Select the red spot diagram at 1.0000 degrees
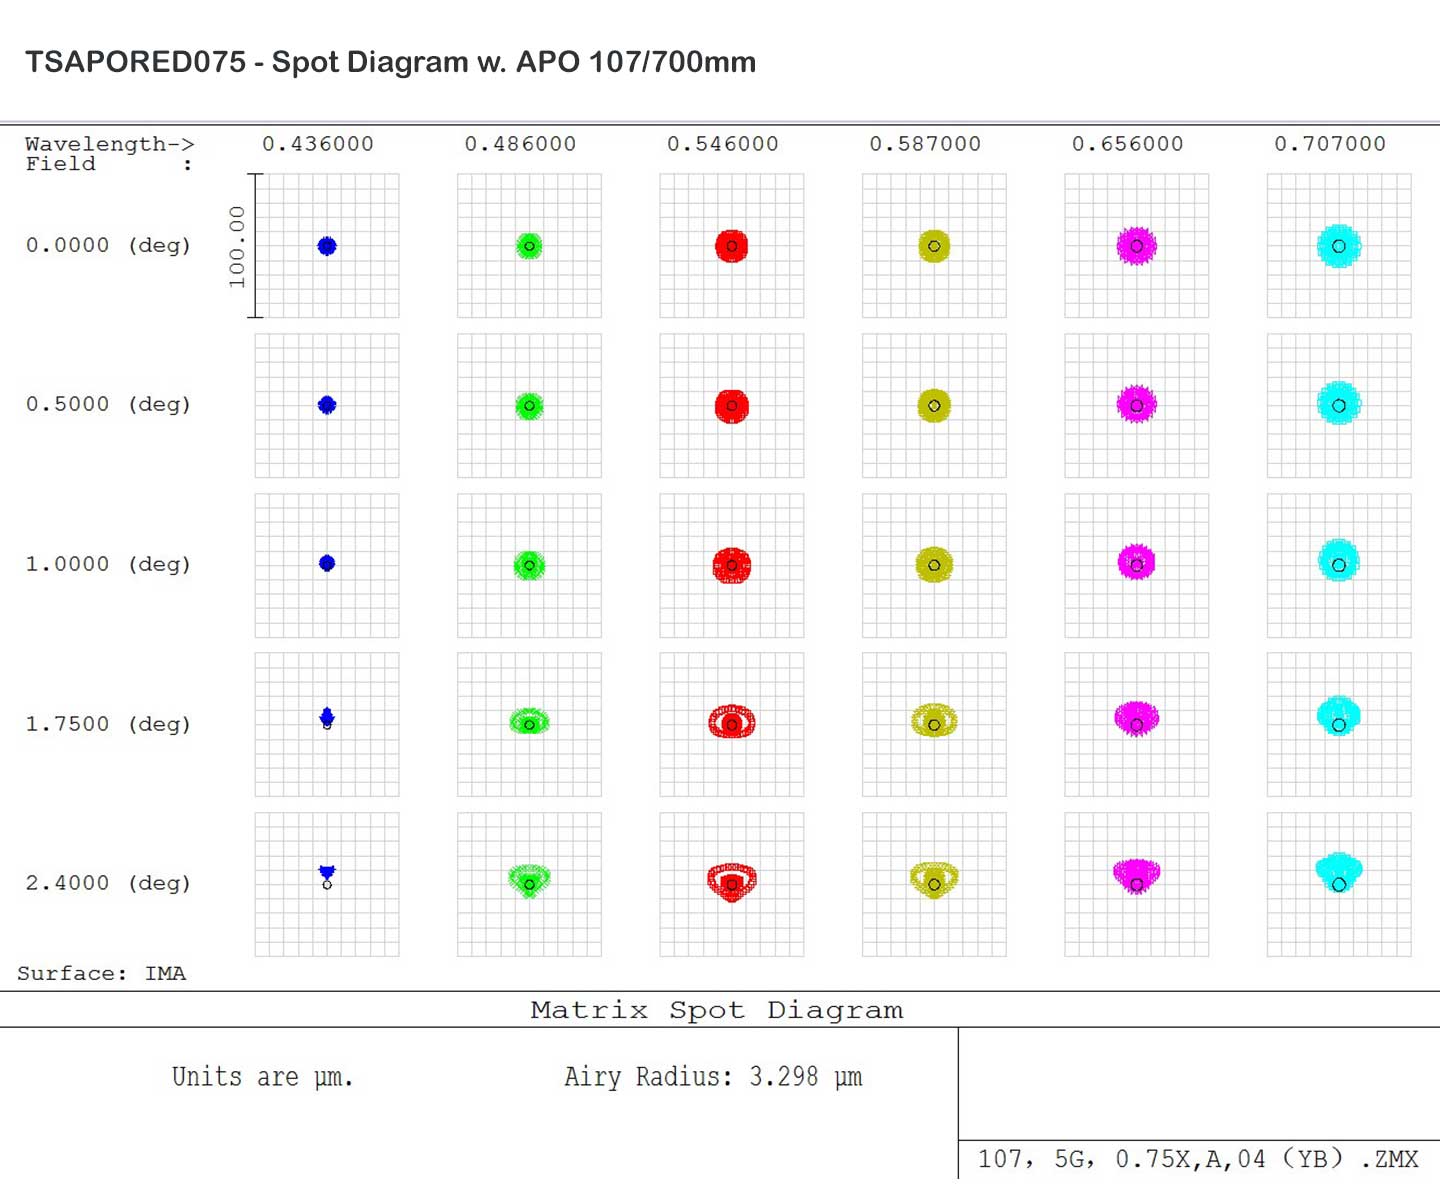 pyautogui.click(x=731, y=564)
